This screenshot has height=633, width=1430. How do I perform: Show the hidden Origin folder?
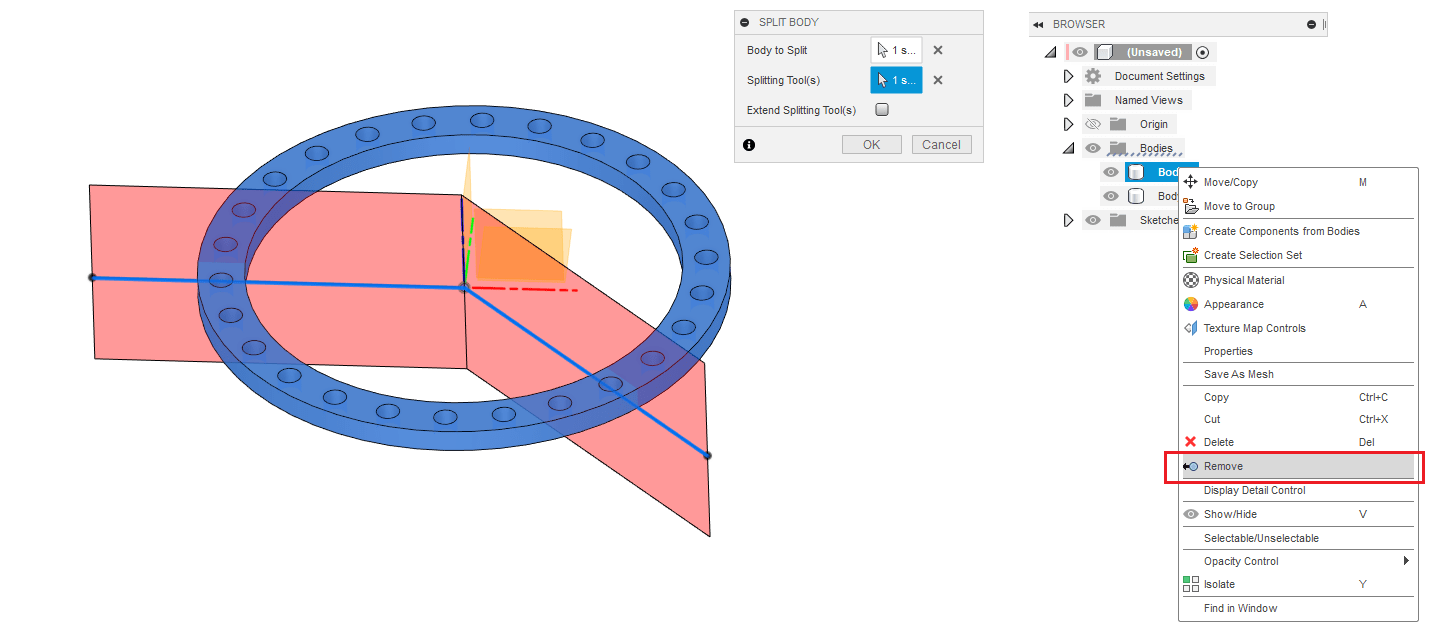(1093, 124)
